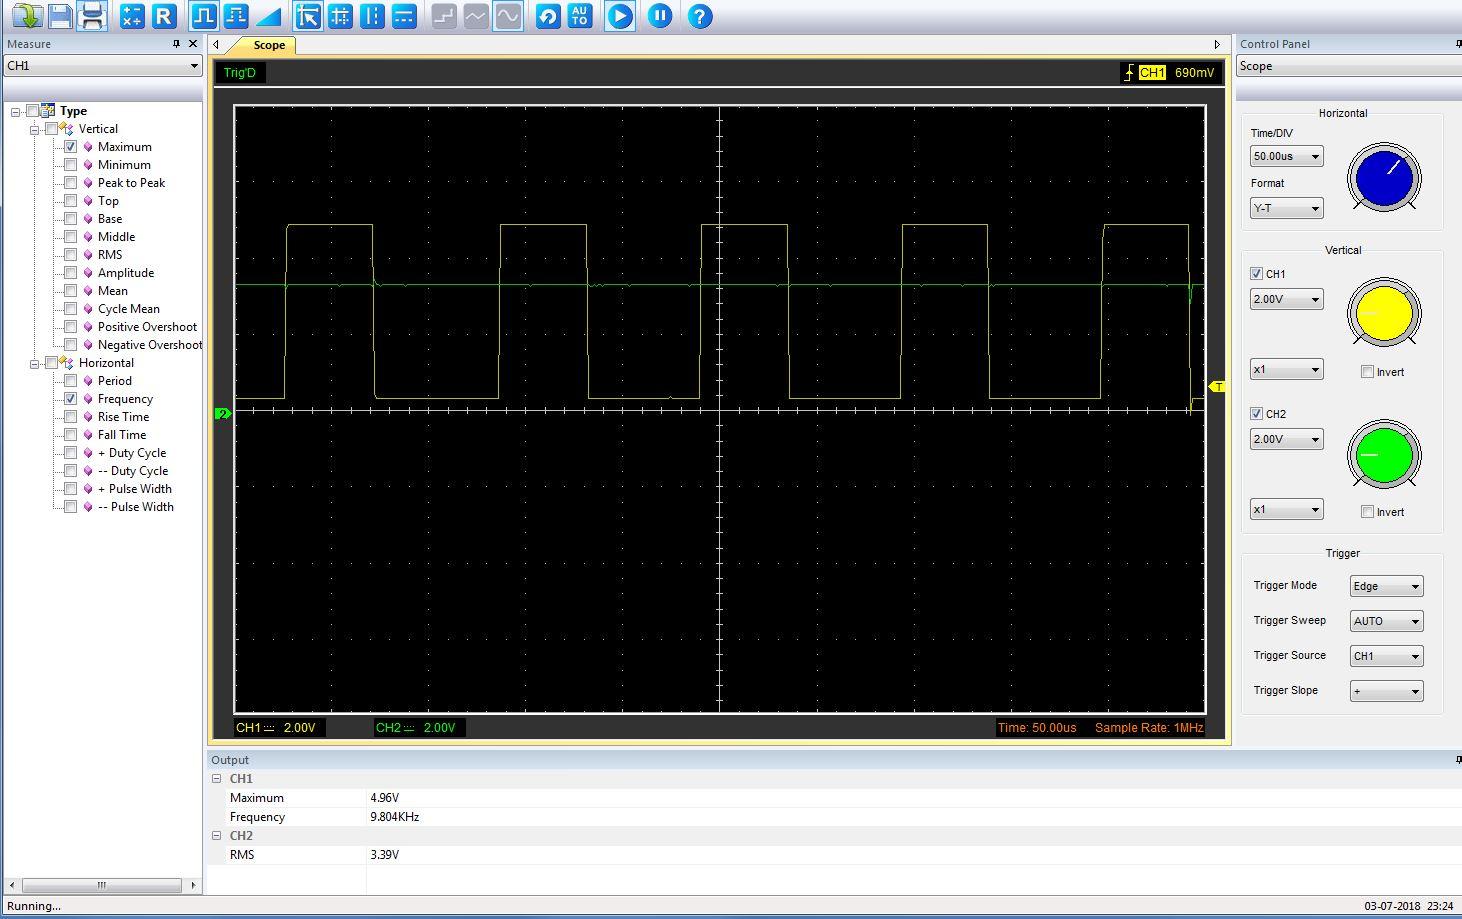Click the 'R' reference waveform icon
Image resolution: width=1462 pixels, height=919 pixels.
tap(164, 16)
